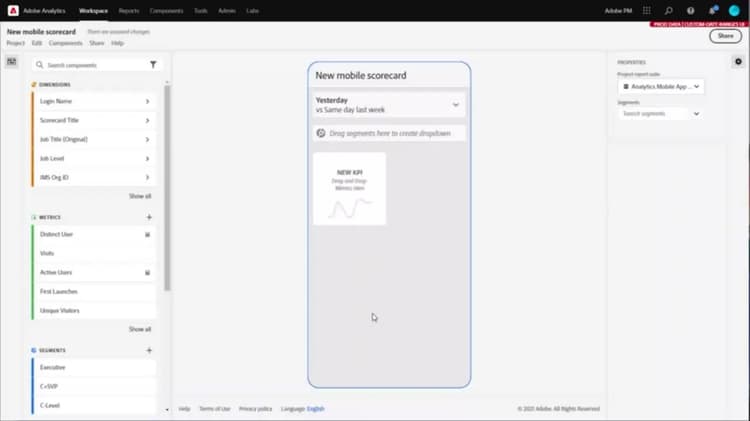Open the help question mark icon
The image size is (750, 421).
[x=691, y=11]
